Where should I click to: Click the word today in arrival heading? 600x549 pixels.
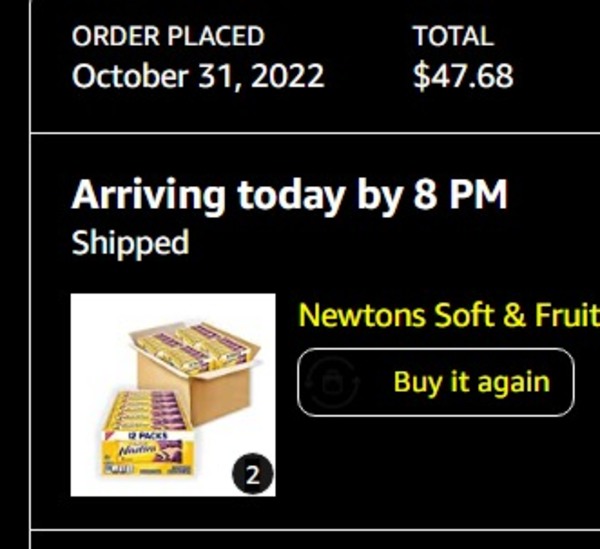293,195
